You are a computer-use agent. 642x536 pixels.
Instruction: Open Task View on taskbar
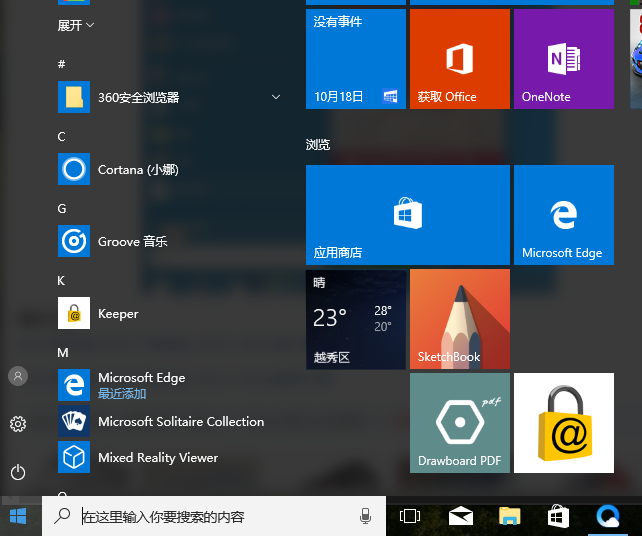(409, 516)
